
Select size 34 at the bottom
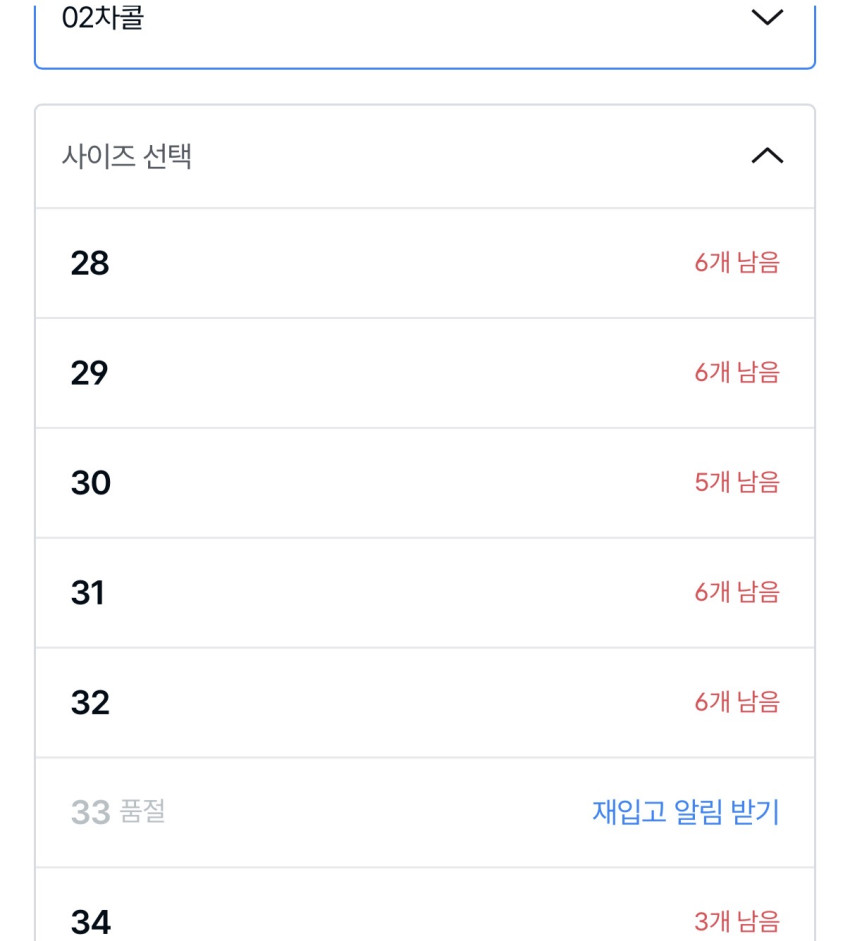click(91, 921)
